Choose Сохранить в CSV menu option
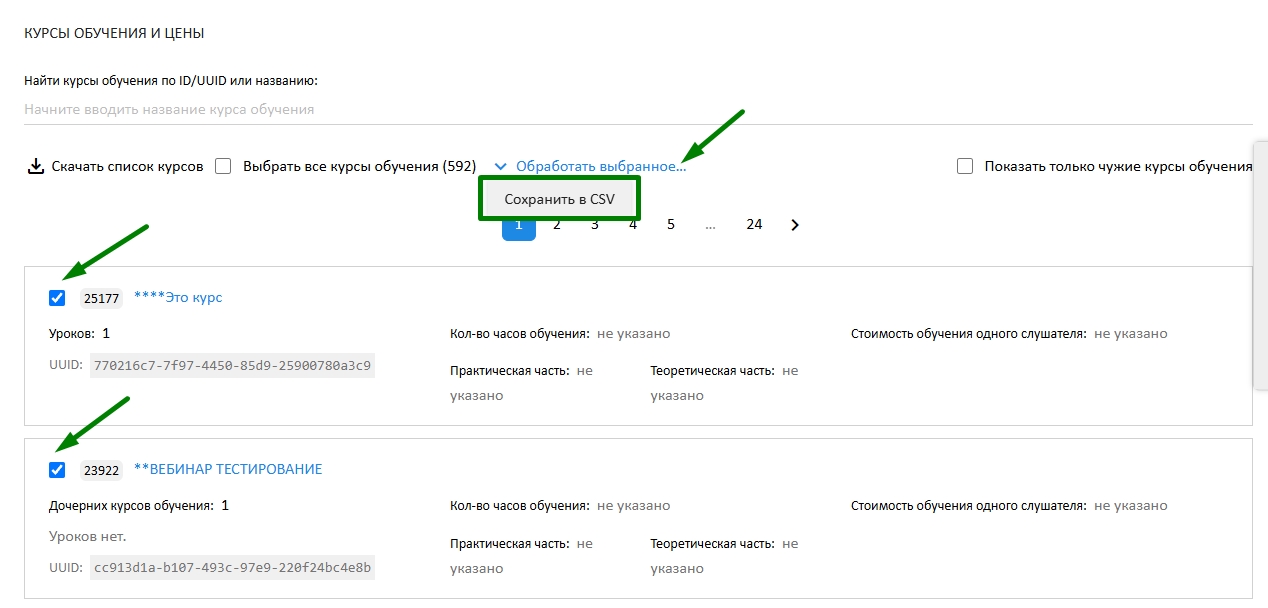The image size is (1268, 608). 560,199
